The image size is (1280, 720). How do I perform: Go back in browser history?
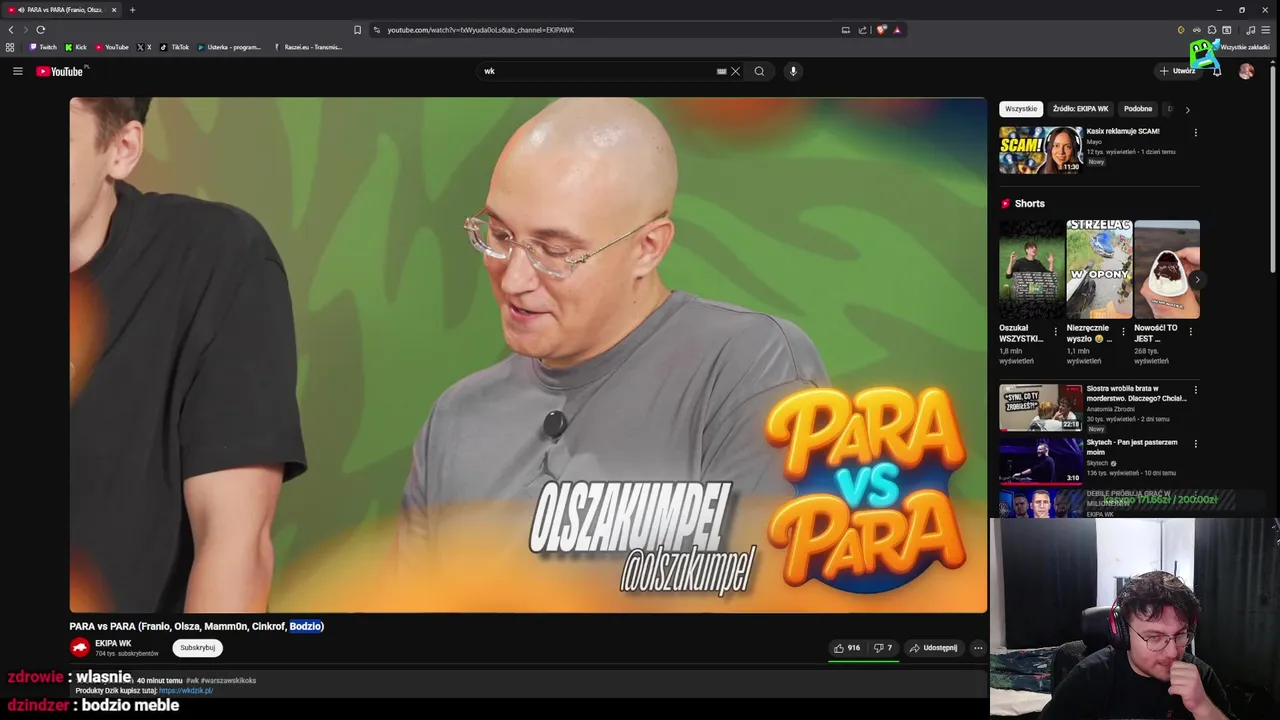[11, 30]
